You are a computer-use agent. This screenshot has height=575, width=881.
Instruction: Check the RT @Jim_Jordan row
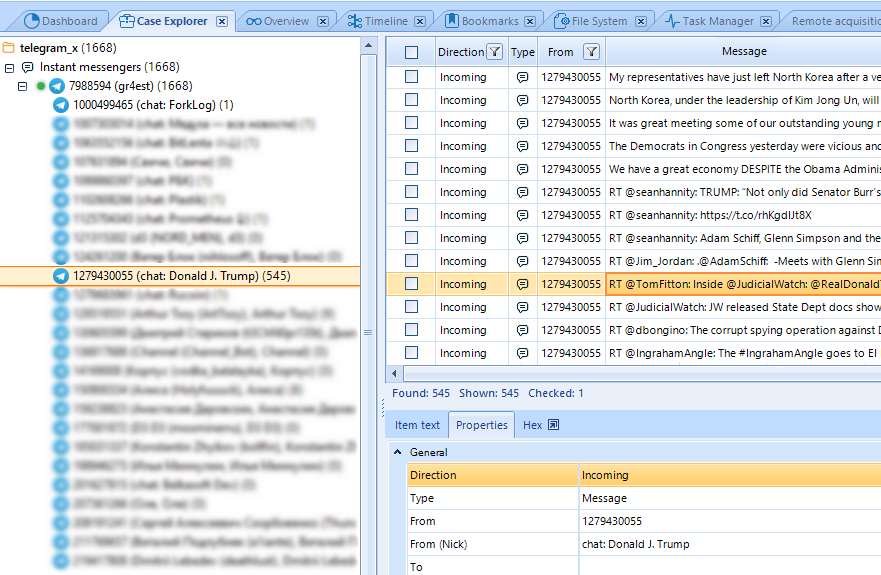coord(411,261)
